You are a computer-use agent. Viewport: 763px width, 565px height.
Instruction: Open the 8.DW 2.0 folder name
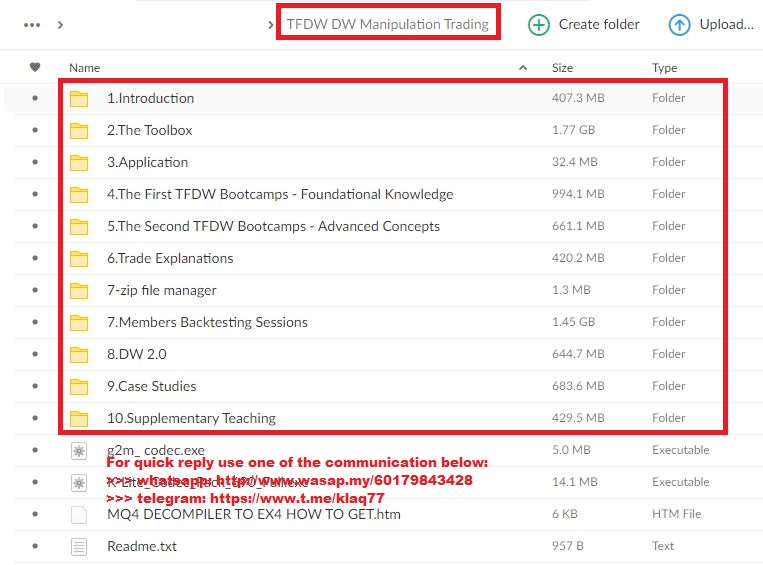[137, 354]
